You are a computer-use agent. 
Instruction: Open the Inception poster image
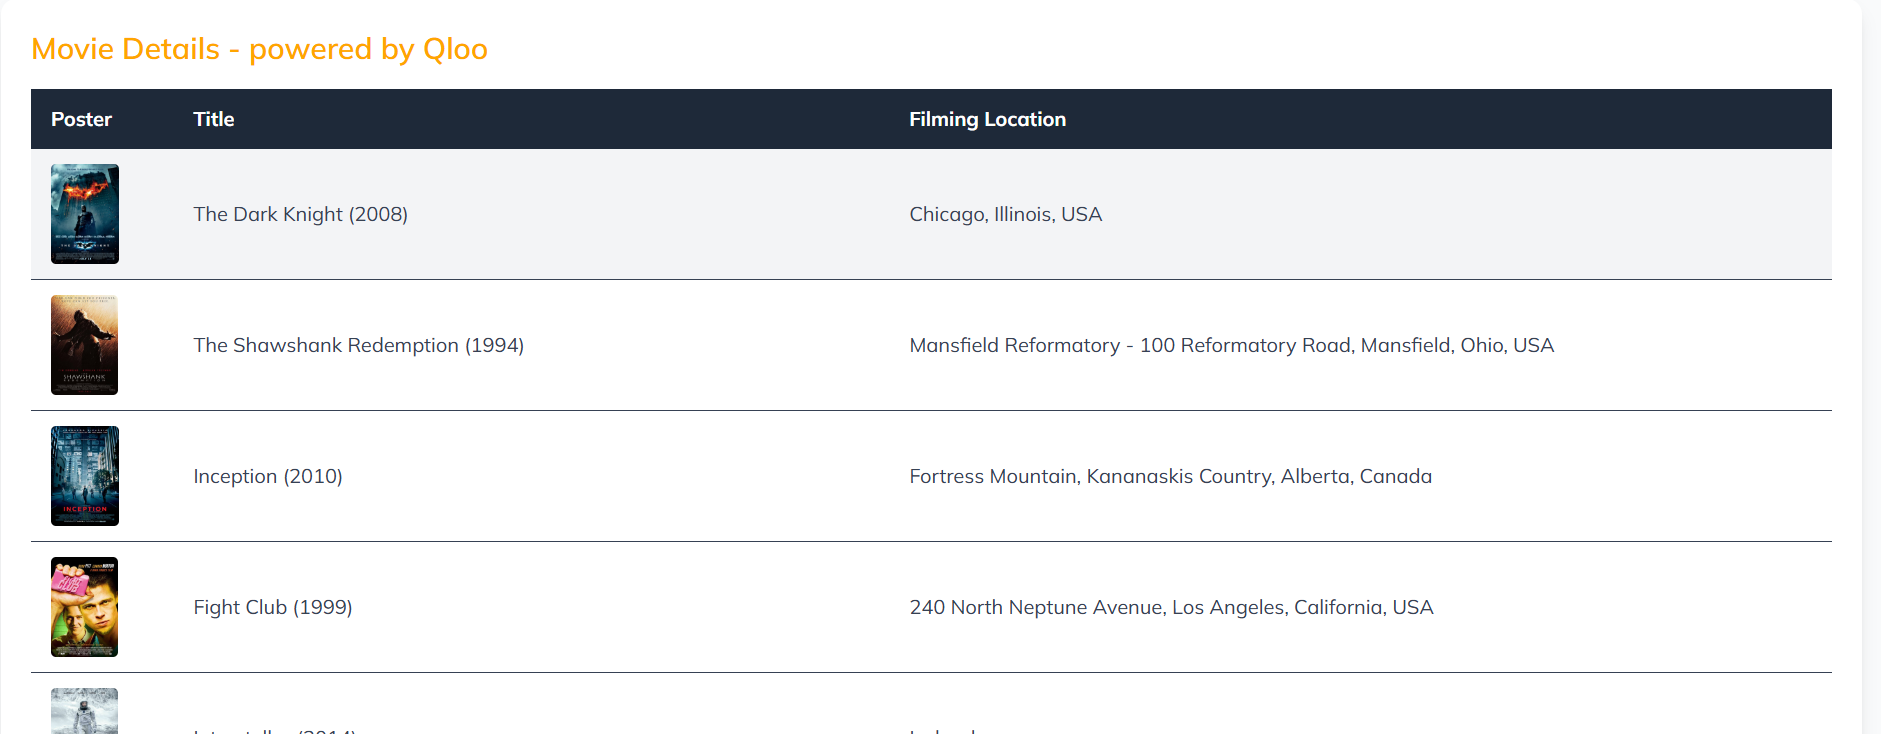(85, 476)
